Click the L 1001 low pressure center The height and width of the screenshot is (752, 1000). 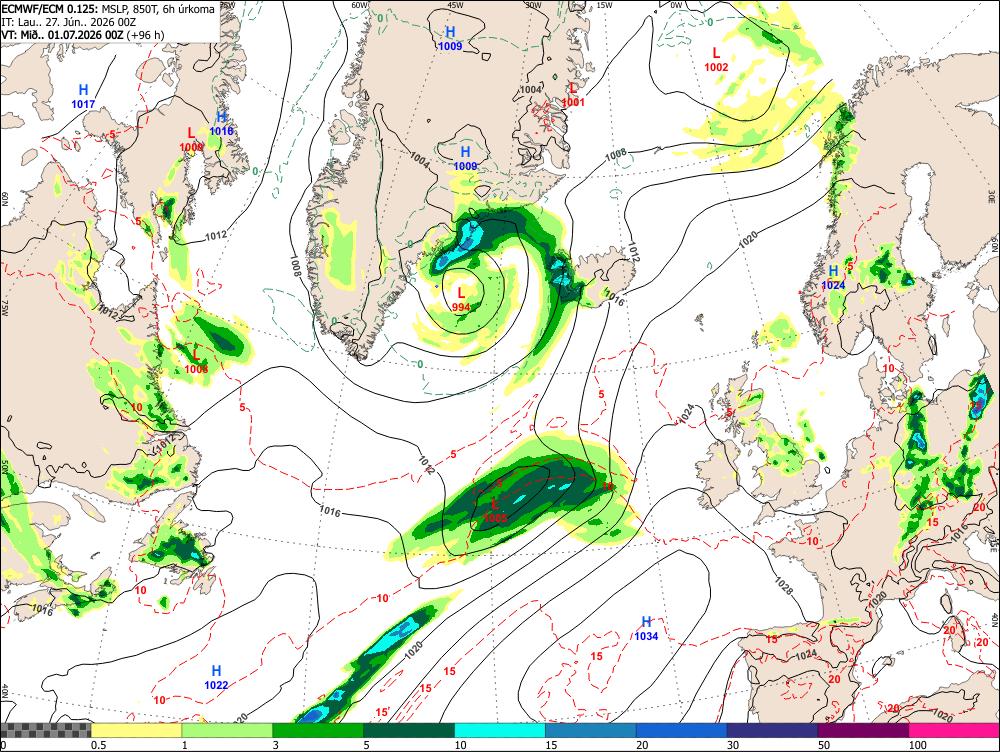[x=573, y=94]
